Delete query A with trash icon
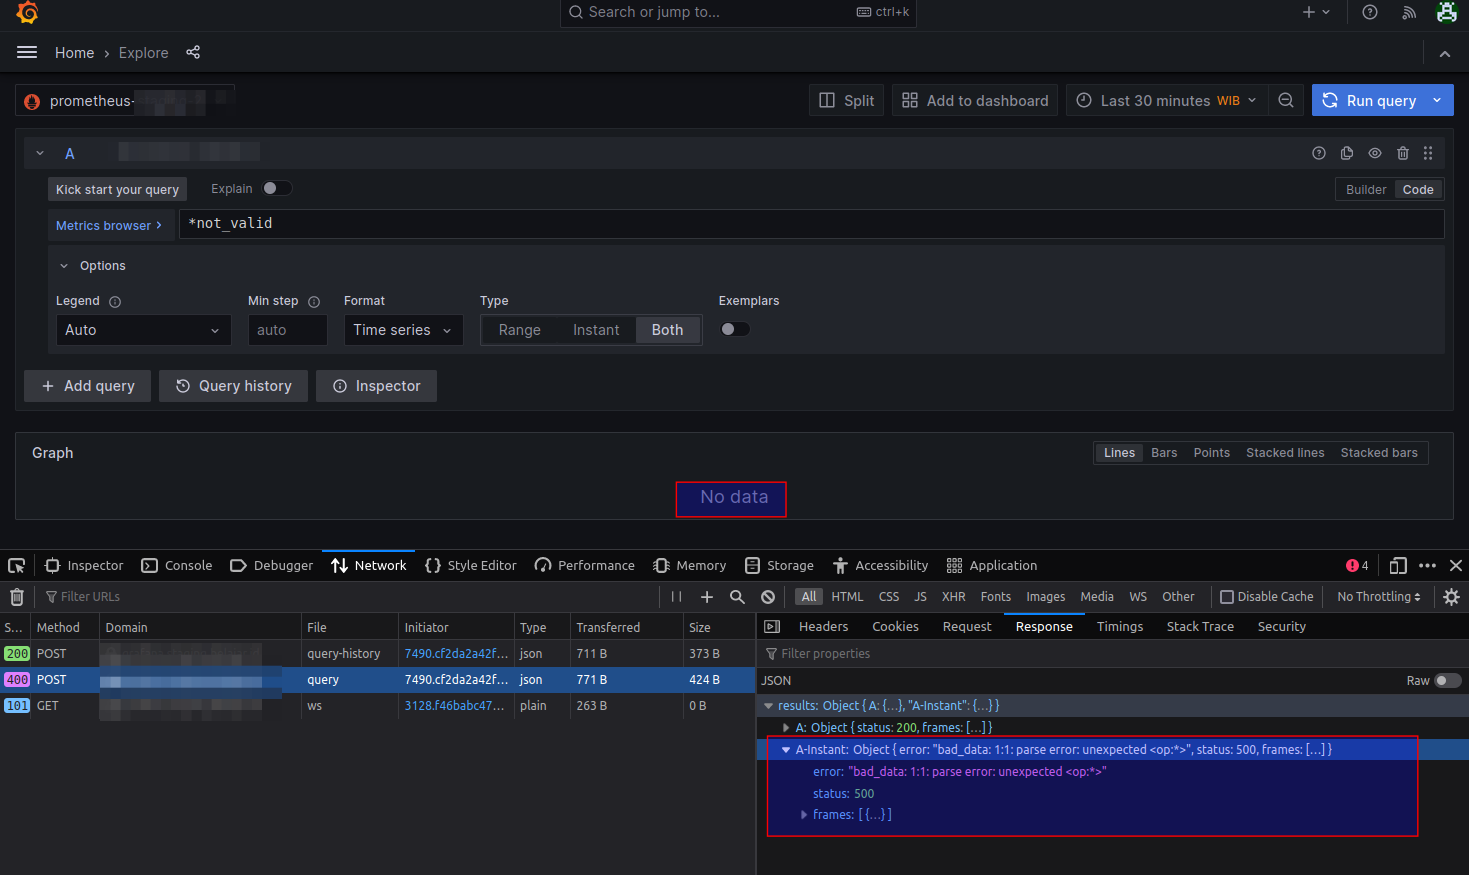Screen dimensions: 1469x875 pyautogui.click(x=1403, y=153)
